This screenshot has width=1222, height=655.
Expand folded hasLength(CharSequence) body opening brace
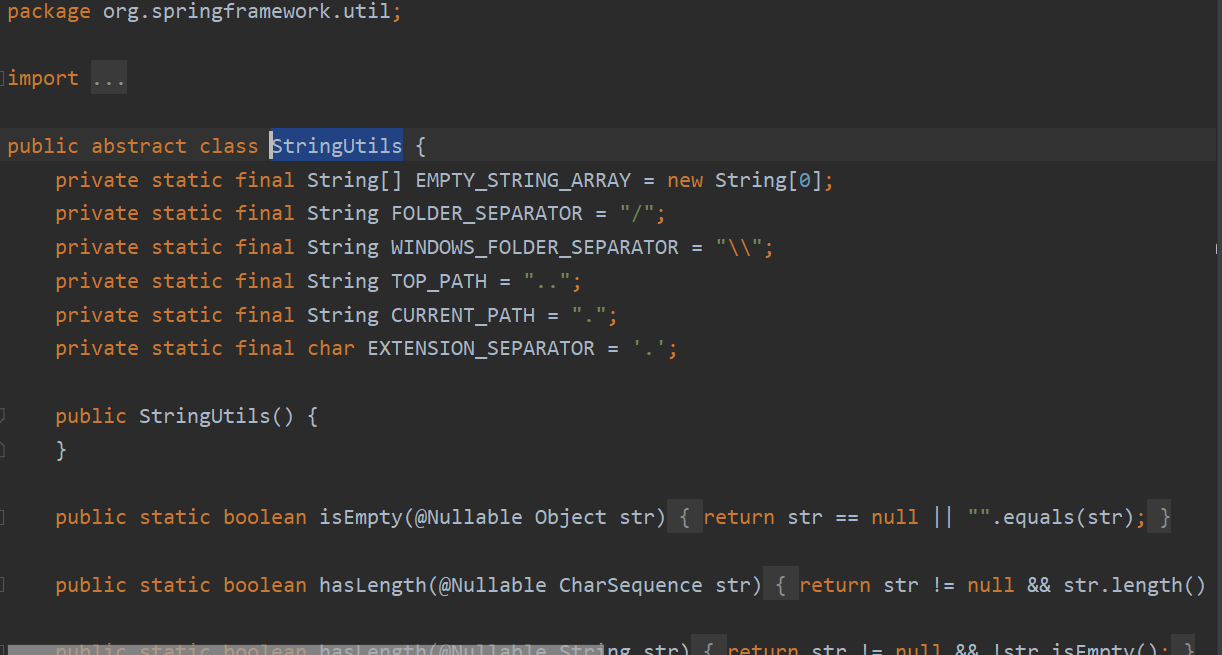[781, 585]
